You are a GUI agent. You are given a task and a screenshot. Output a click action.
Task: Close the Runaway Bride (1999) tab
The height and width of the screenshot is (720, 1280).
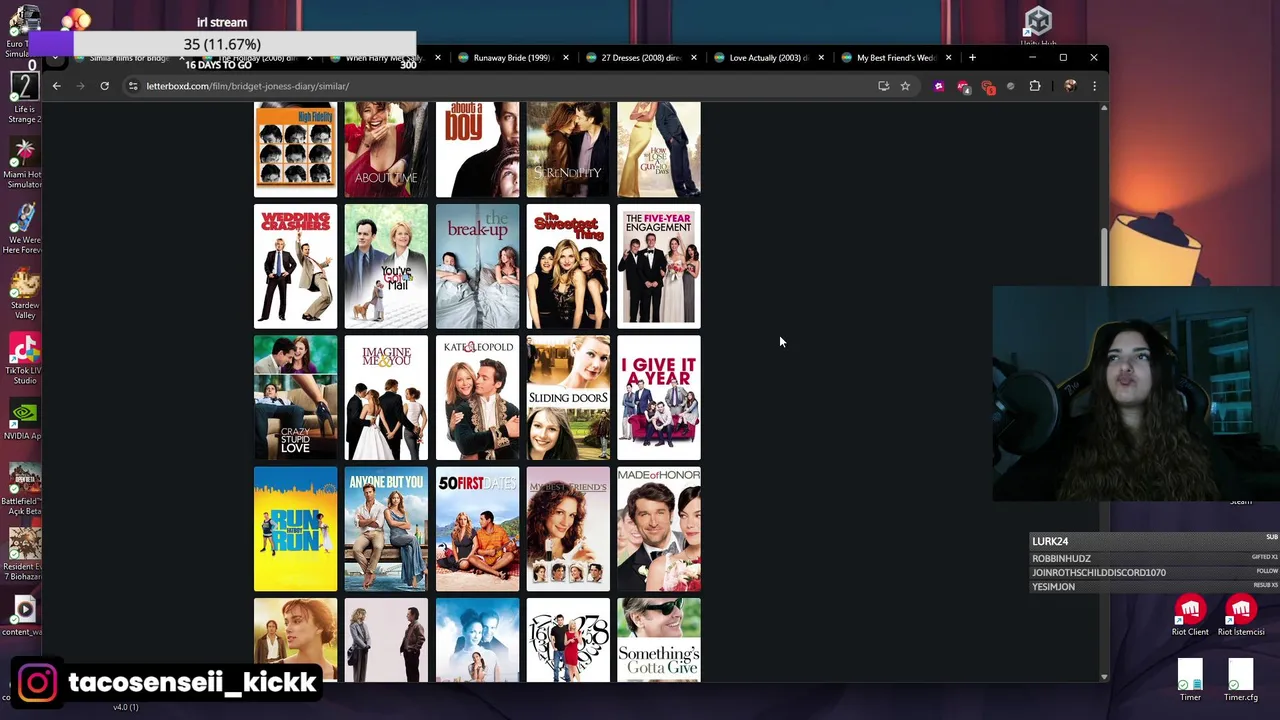(x=565, y=57)
